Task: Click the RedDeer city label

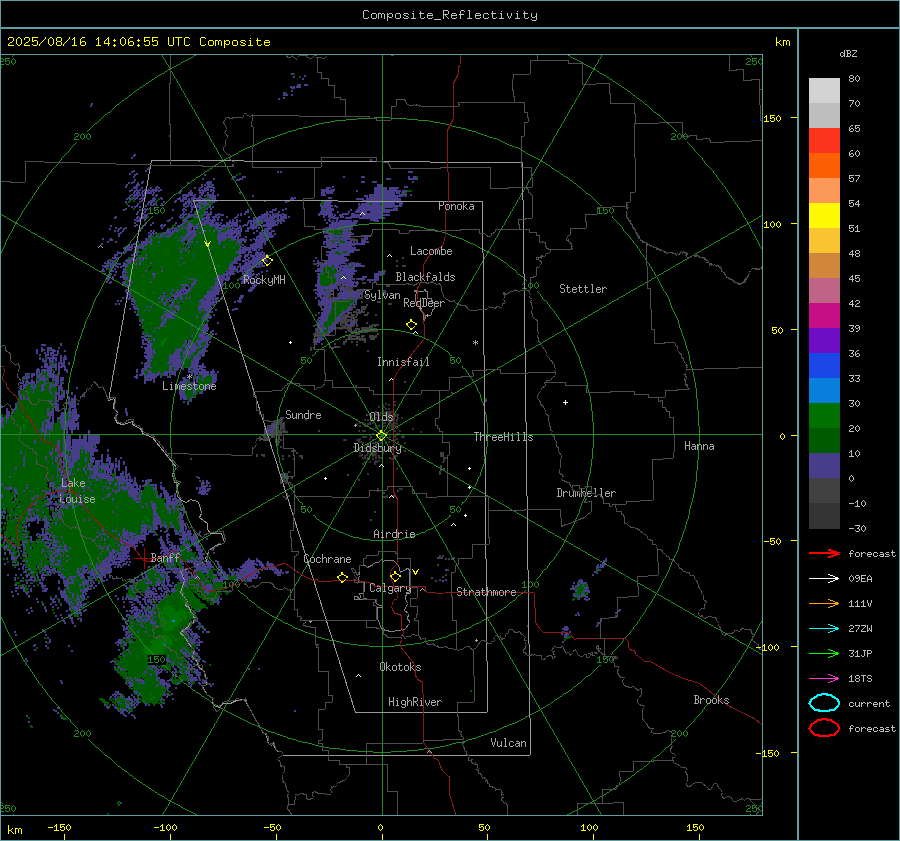Action: [424, 303]
